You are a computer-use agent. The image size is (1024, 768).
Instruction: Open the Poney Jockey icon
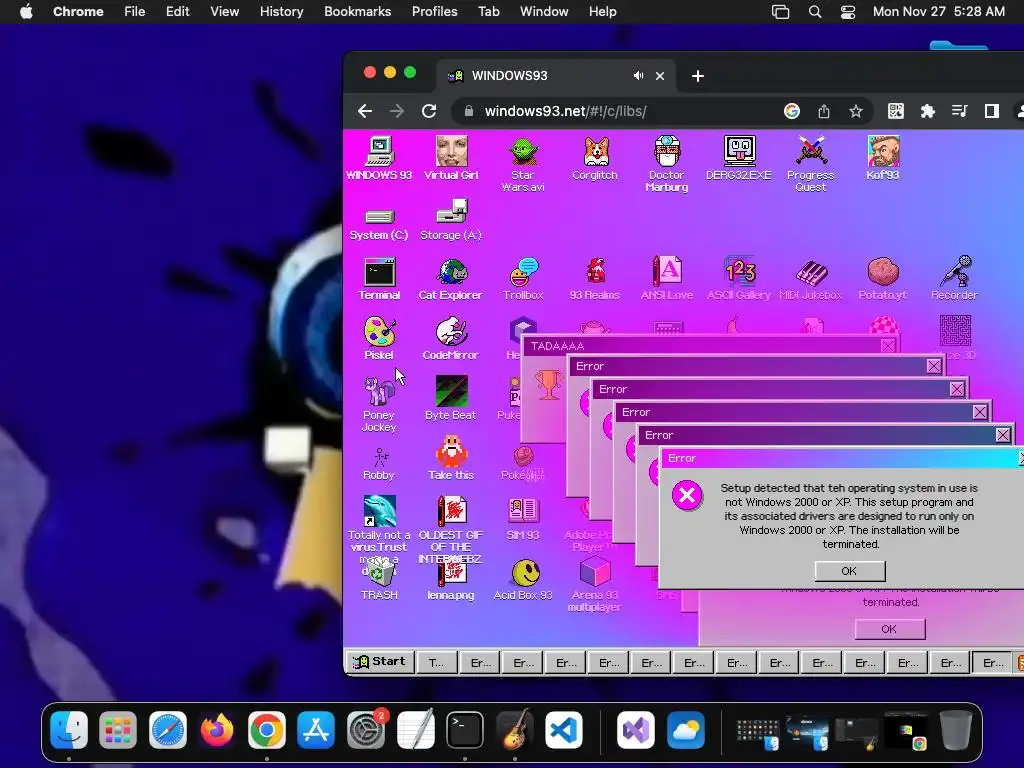(379, 404)
